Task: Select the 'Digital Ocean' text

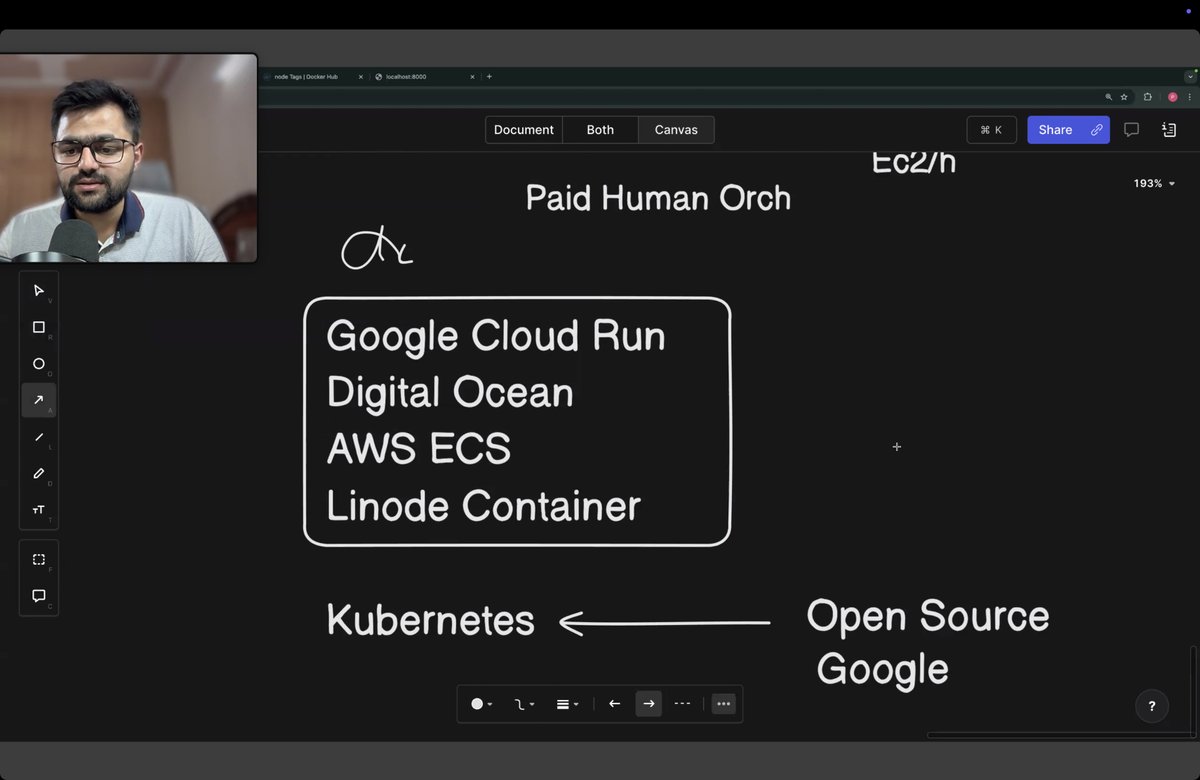Action: [450, 393]
